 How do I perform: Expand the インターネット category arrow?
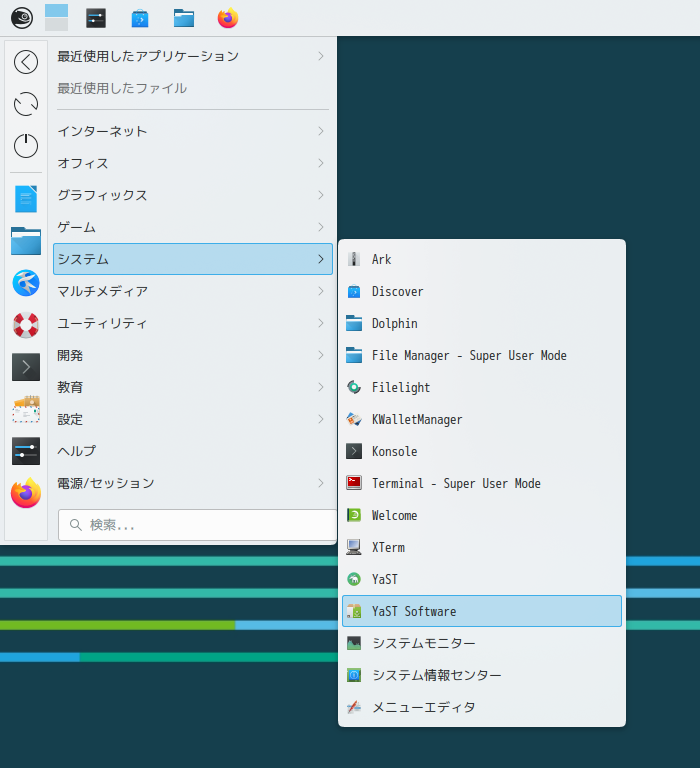pyautogui.click(x=321, y=131)
